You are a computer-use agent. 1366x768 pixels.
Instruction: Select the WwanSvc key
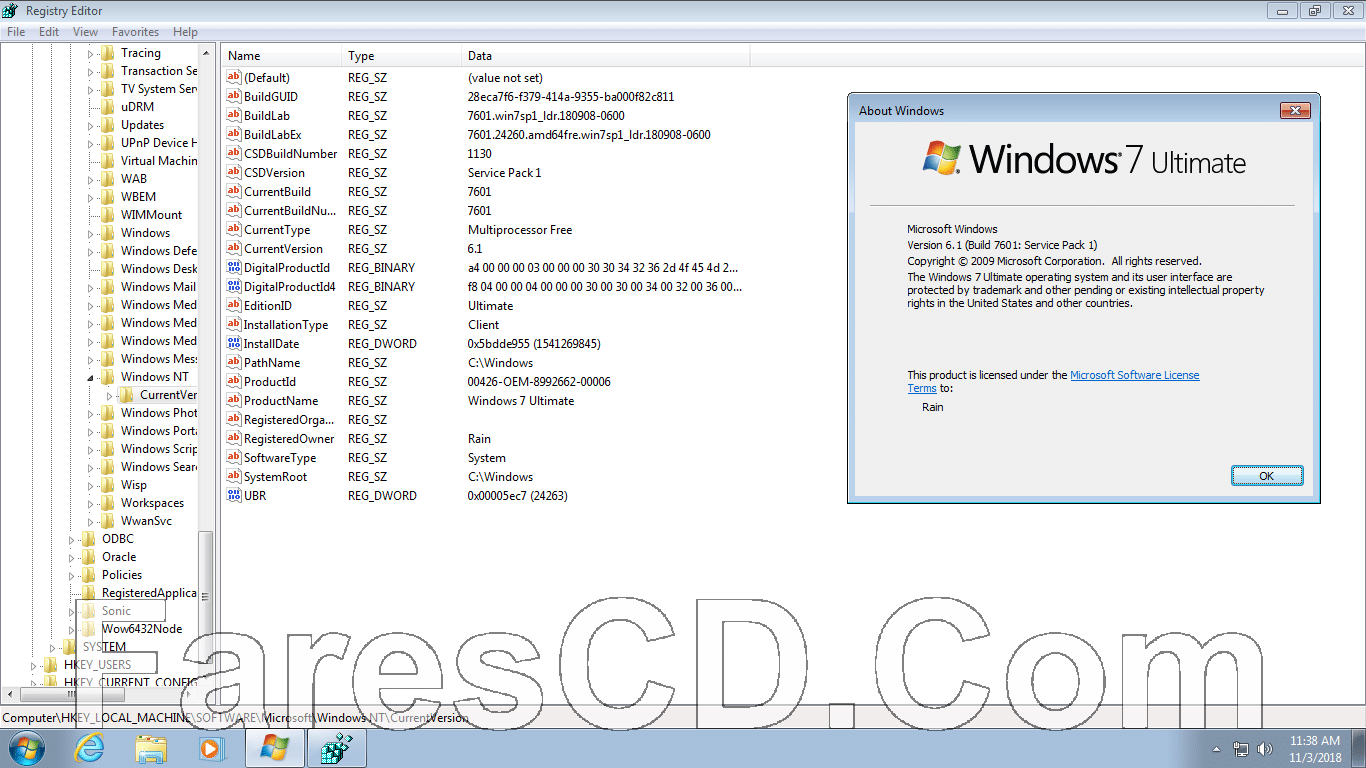point(146,521)
